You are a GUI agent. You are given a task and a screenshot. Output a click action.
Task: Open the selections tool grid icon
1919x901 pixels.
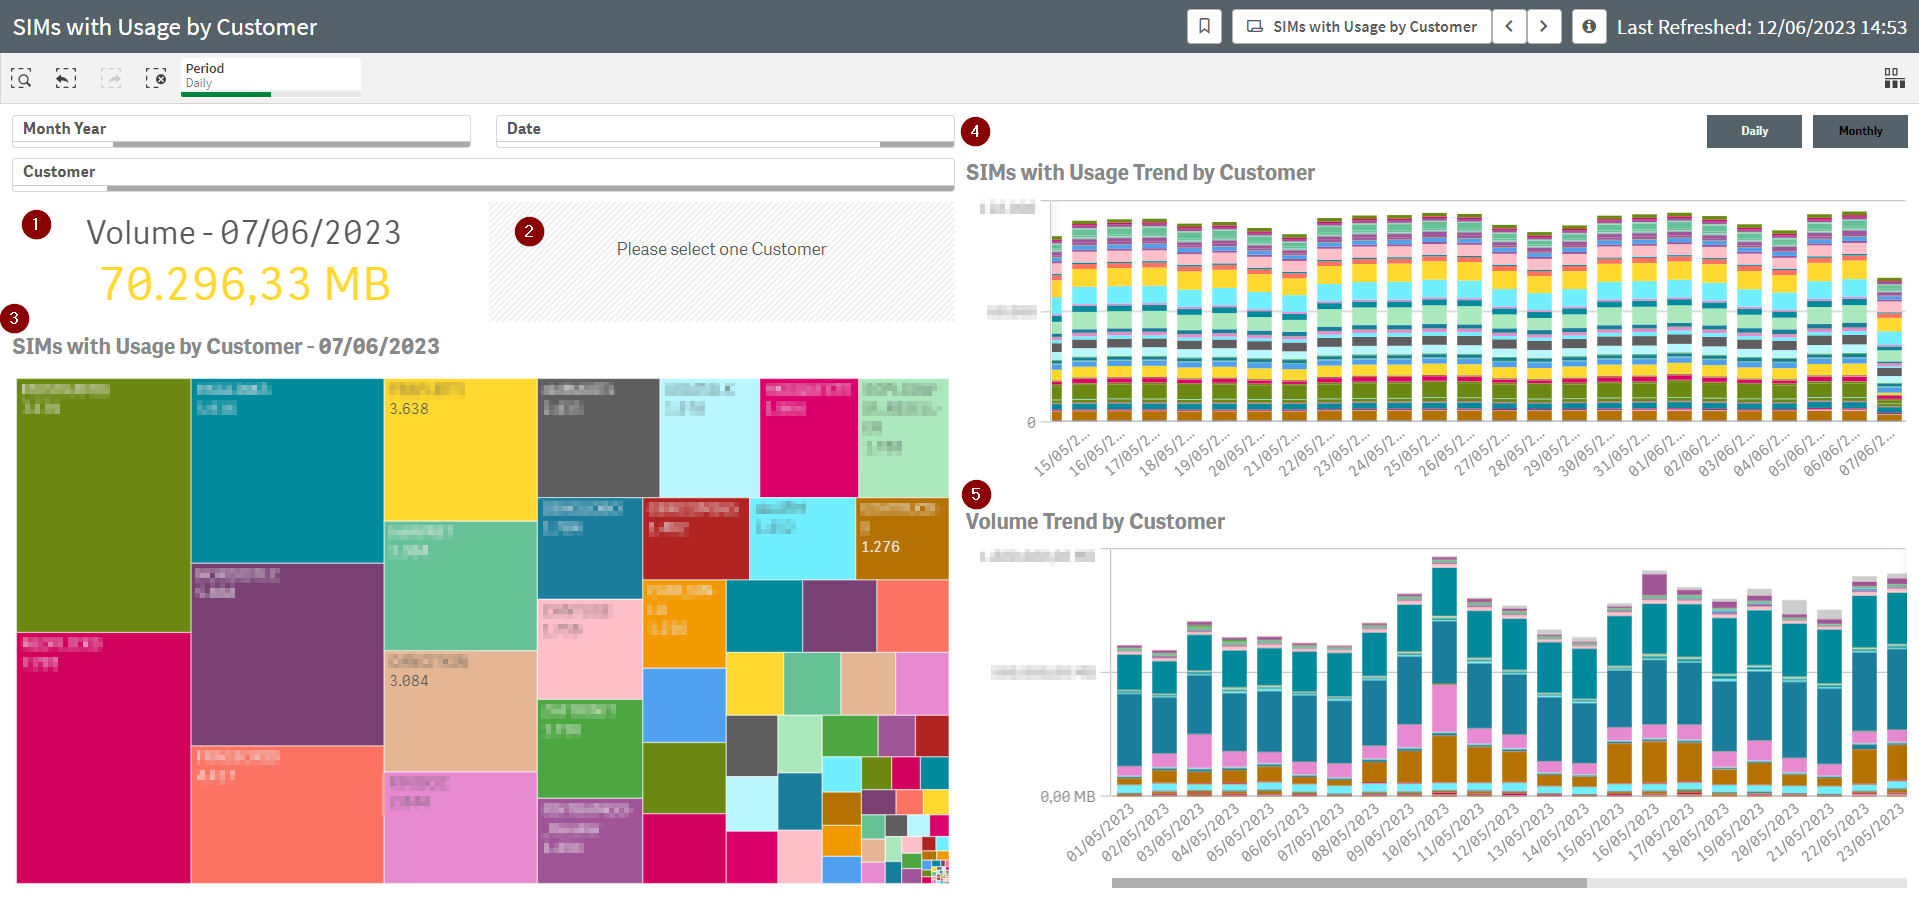1894,78
